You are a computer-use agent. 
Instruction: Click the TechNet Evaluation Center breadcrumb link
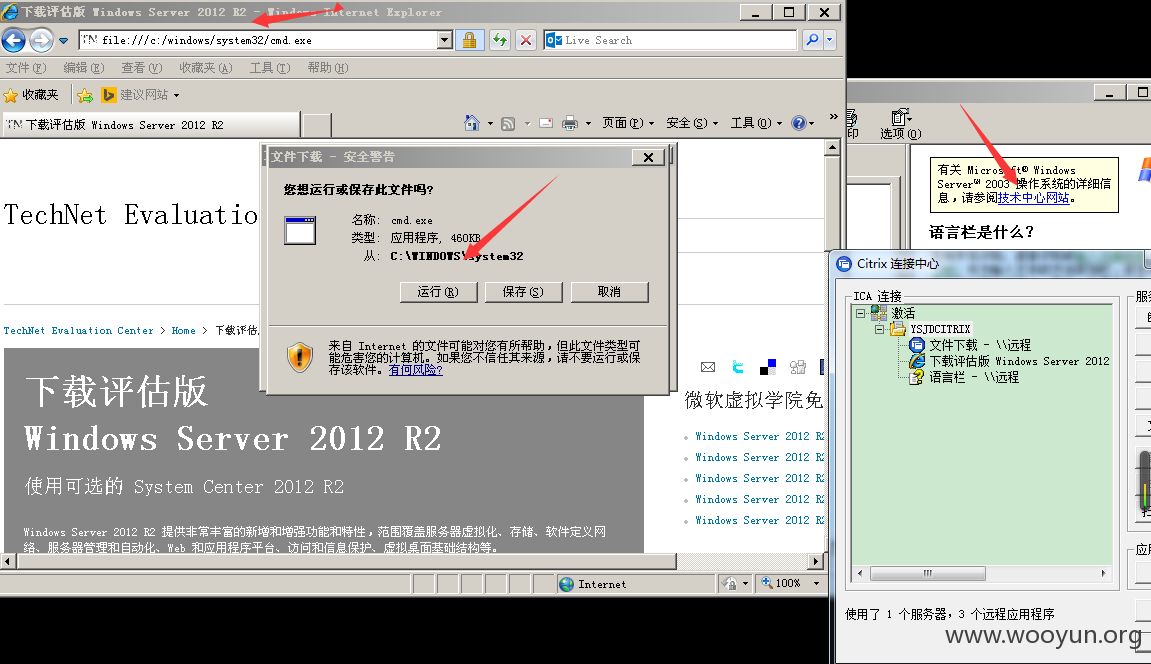[79, 331]
